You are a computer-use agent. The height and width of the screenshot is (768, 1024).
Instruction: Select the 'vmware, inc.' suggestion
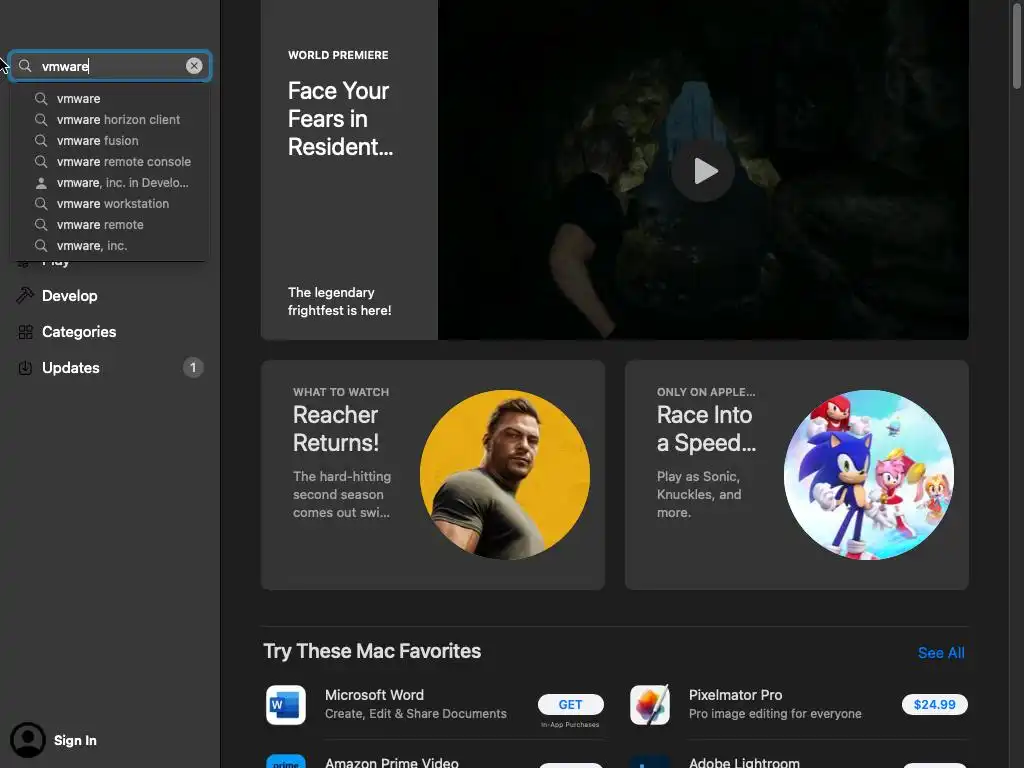[110, 246]
